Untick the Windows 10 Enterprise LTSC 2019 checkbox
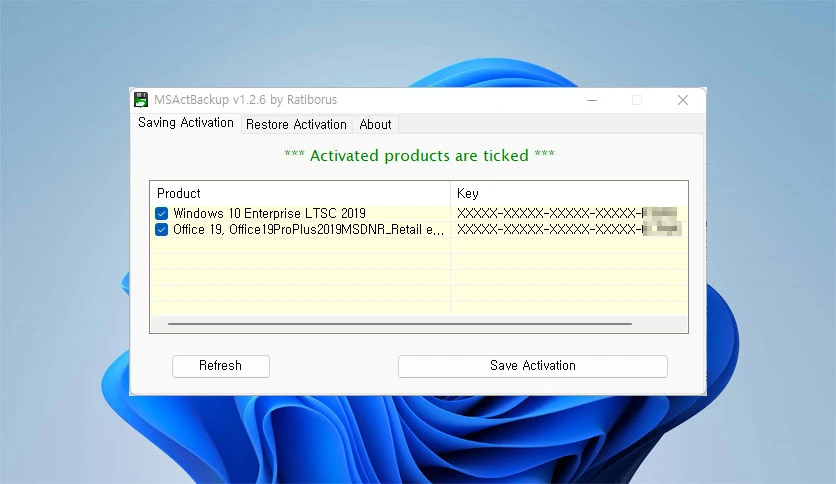The height and width of the screenshot is (484, 836). point(162,214)
